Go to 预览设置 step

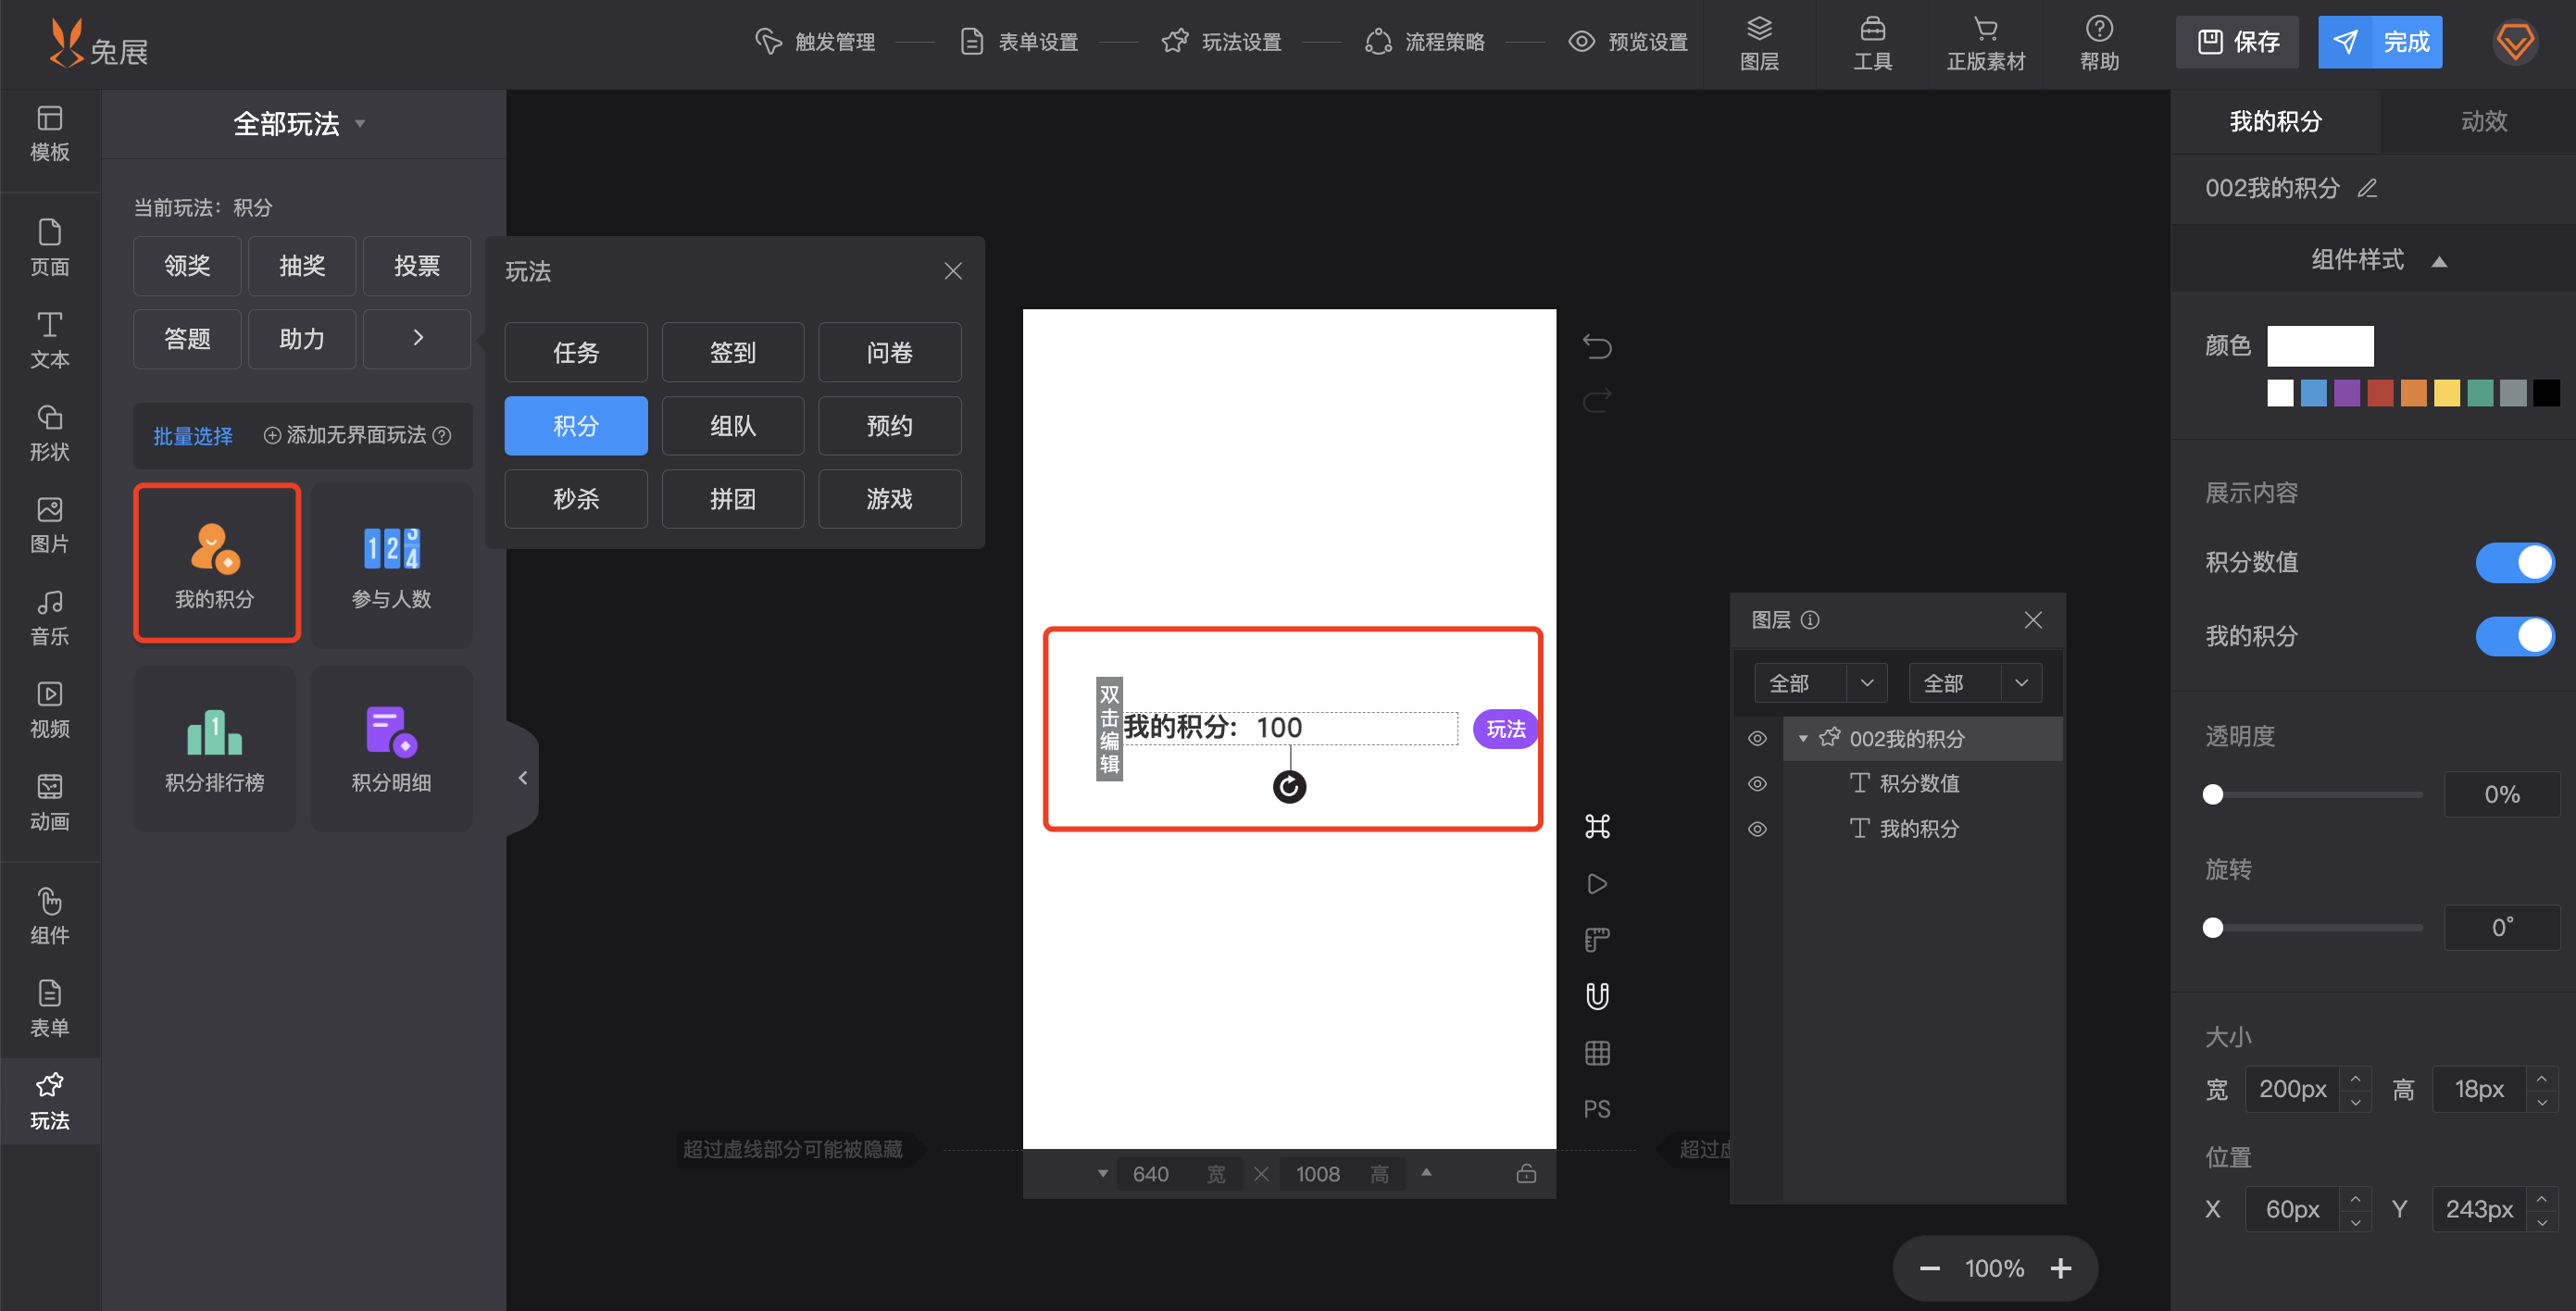tap(1628, 42)
